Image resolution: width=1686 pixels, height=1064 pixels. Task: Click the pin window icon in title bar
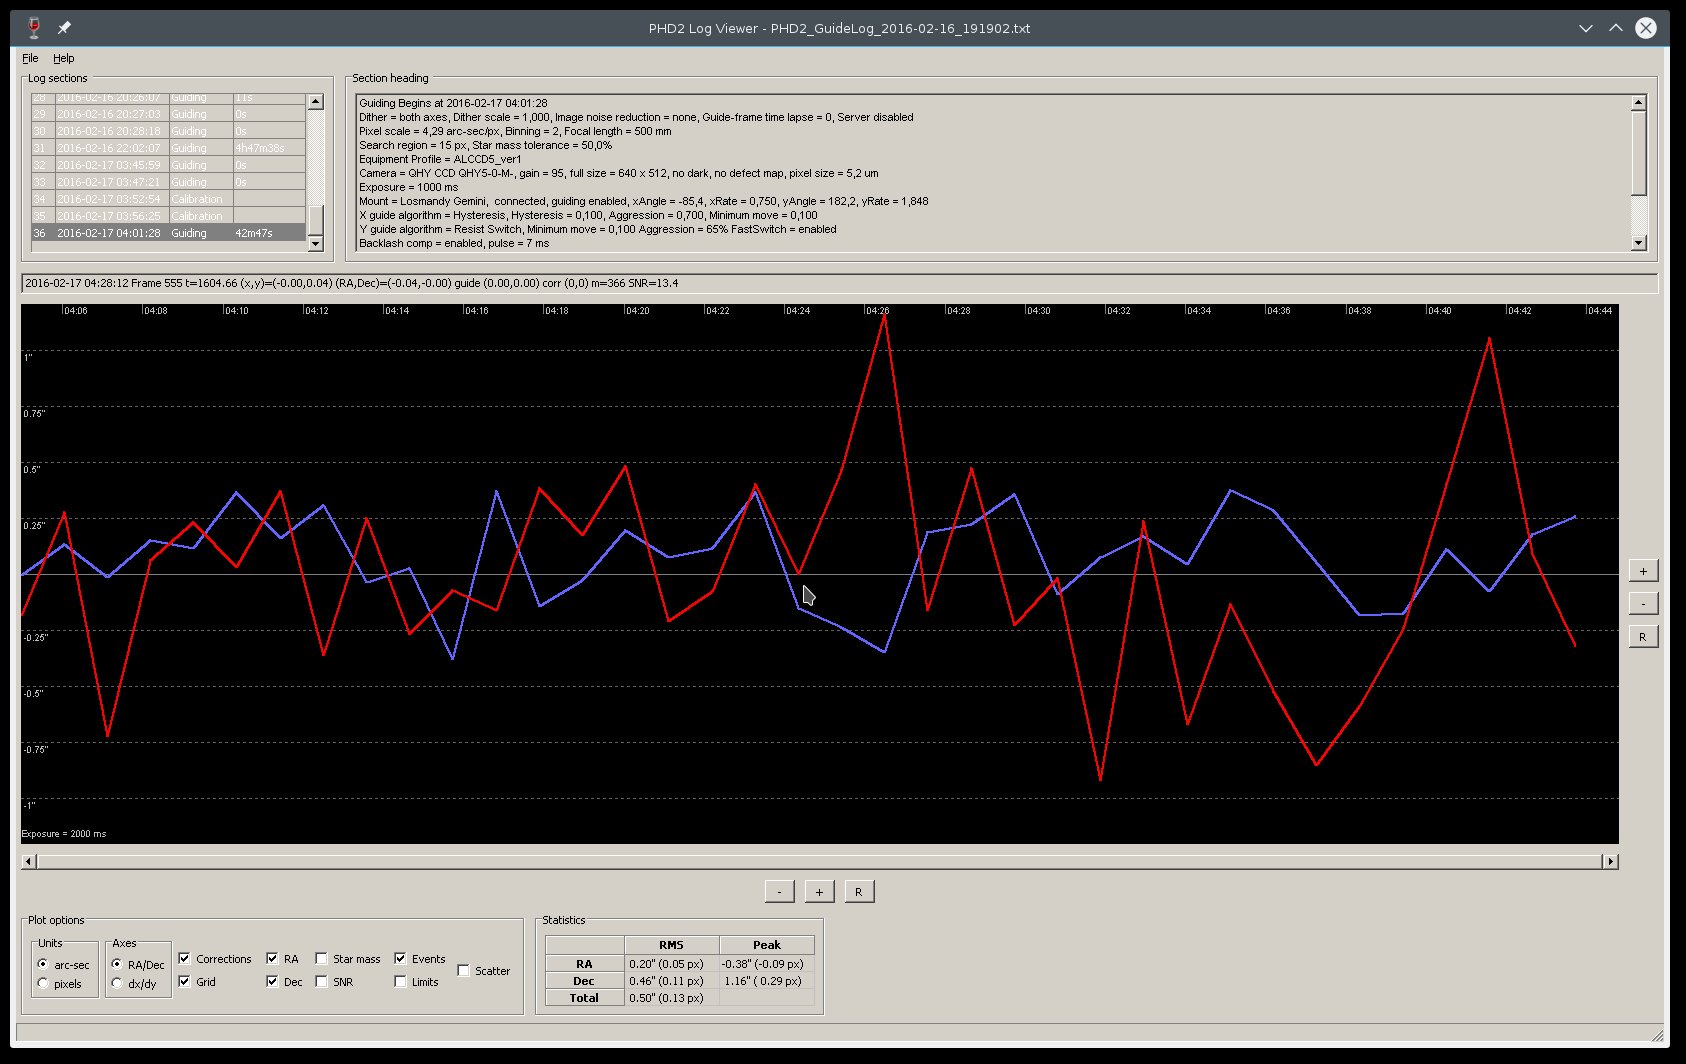[x=64, y=28]
